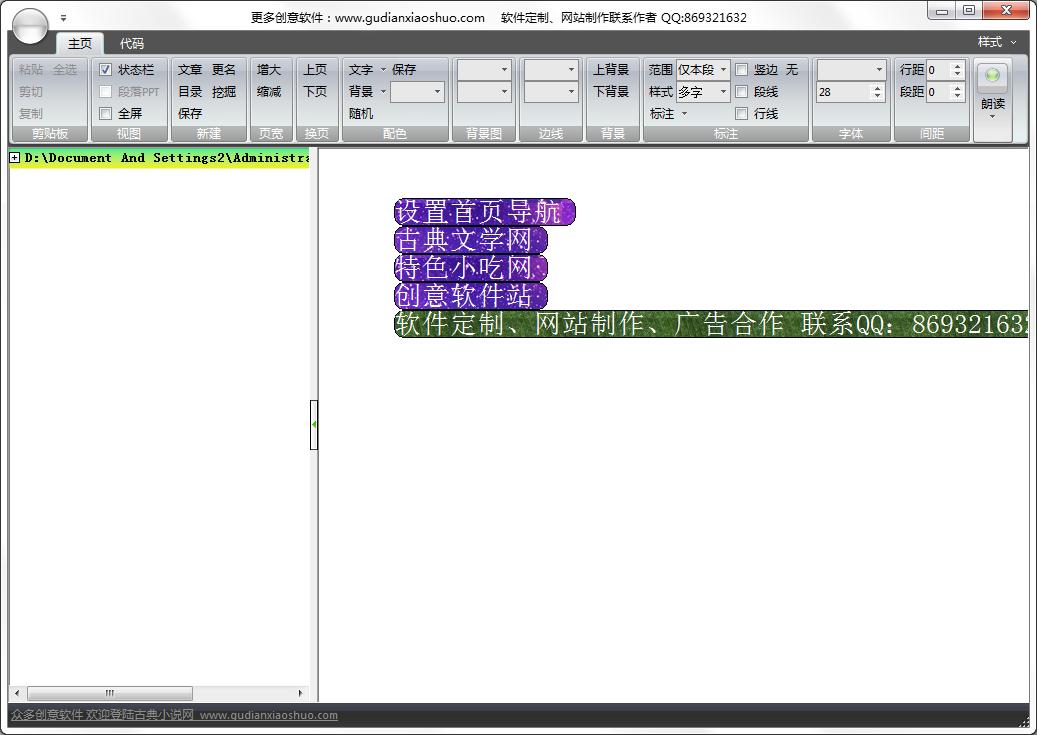Viewport: 1037px width, 735px height.
Task: Click 挖掘 in the 新建 group
Action: coord(224,92)
